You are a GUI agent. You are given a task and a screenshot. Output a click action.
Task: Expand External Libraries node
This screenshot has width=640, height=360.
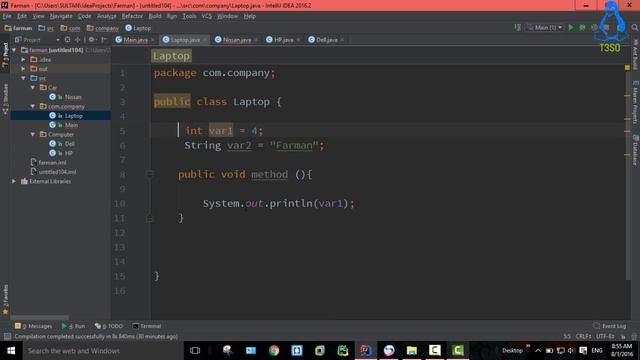pyautogui.click(x=14, y=181)
